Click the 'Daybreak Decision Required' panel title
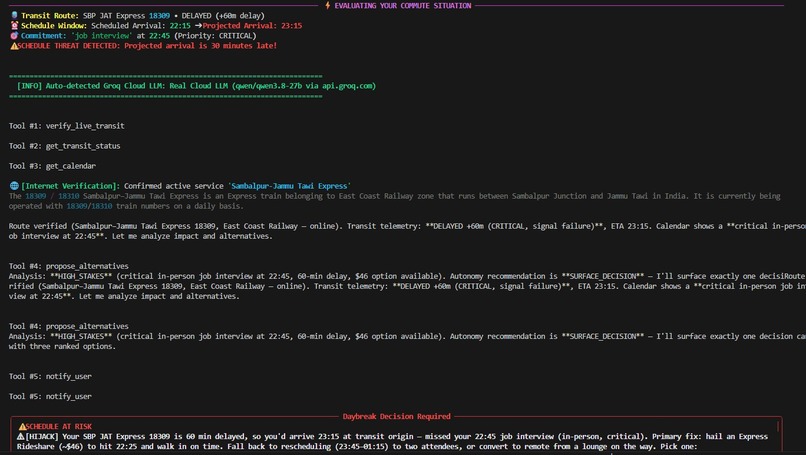 [x=396, y=416]
